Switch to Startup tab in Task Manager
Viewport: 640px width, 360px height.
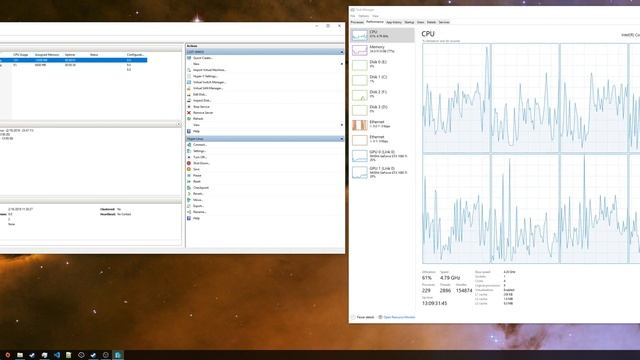409,22
